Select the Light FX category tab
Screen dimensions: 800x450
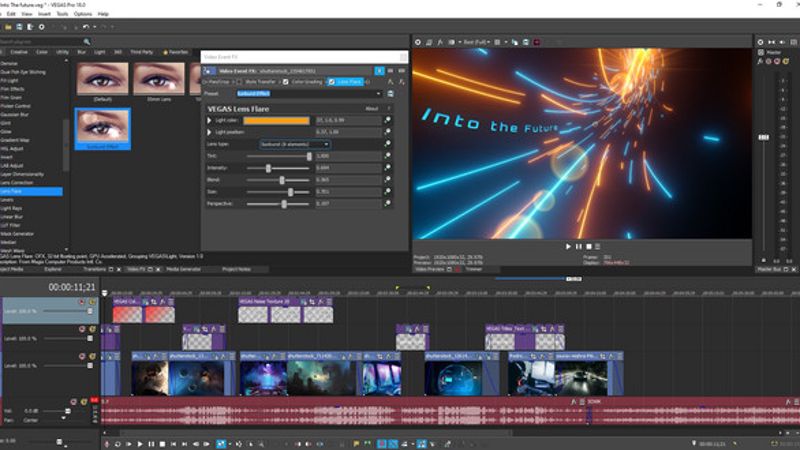pos(99,52)
